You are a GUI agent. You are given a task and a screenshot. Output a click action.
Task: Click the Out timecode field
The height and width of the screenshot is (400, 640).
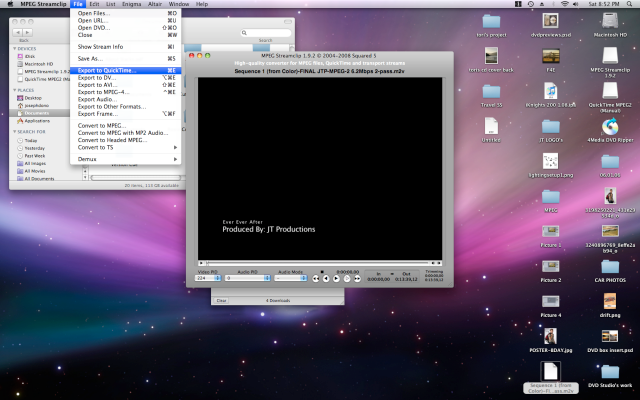pos(406,277)
